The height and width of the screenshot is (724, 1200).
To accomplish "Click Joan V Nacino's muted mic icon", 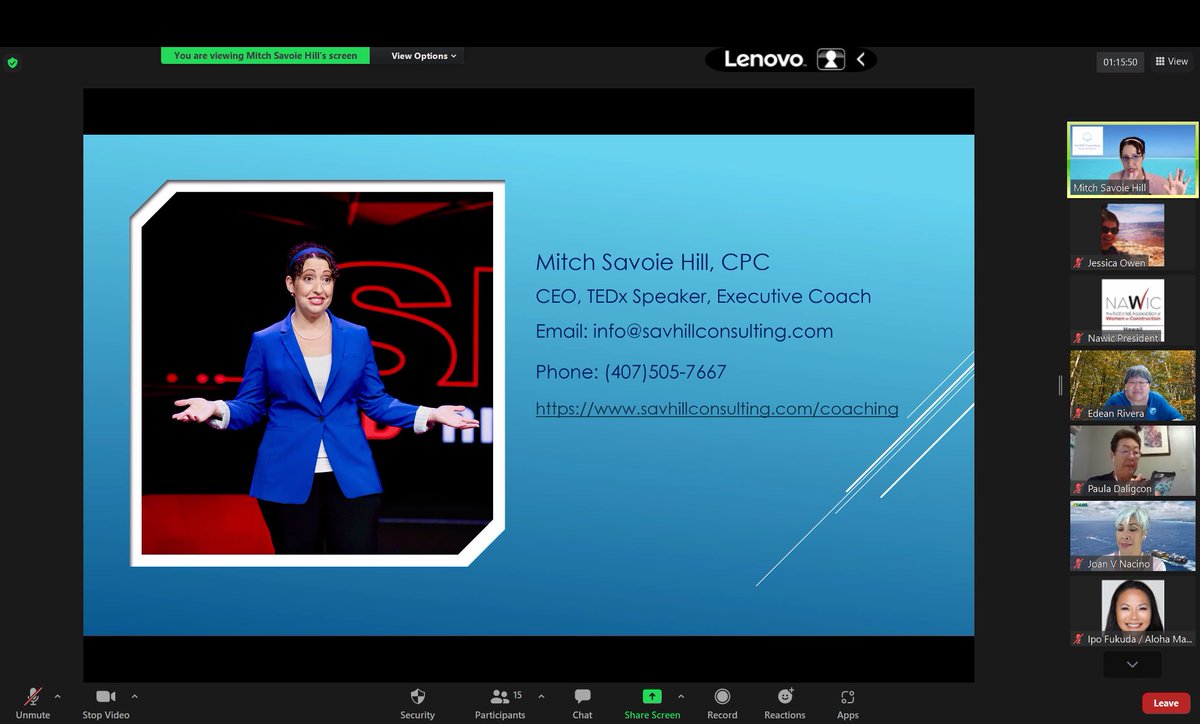I will [1079, 564].
